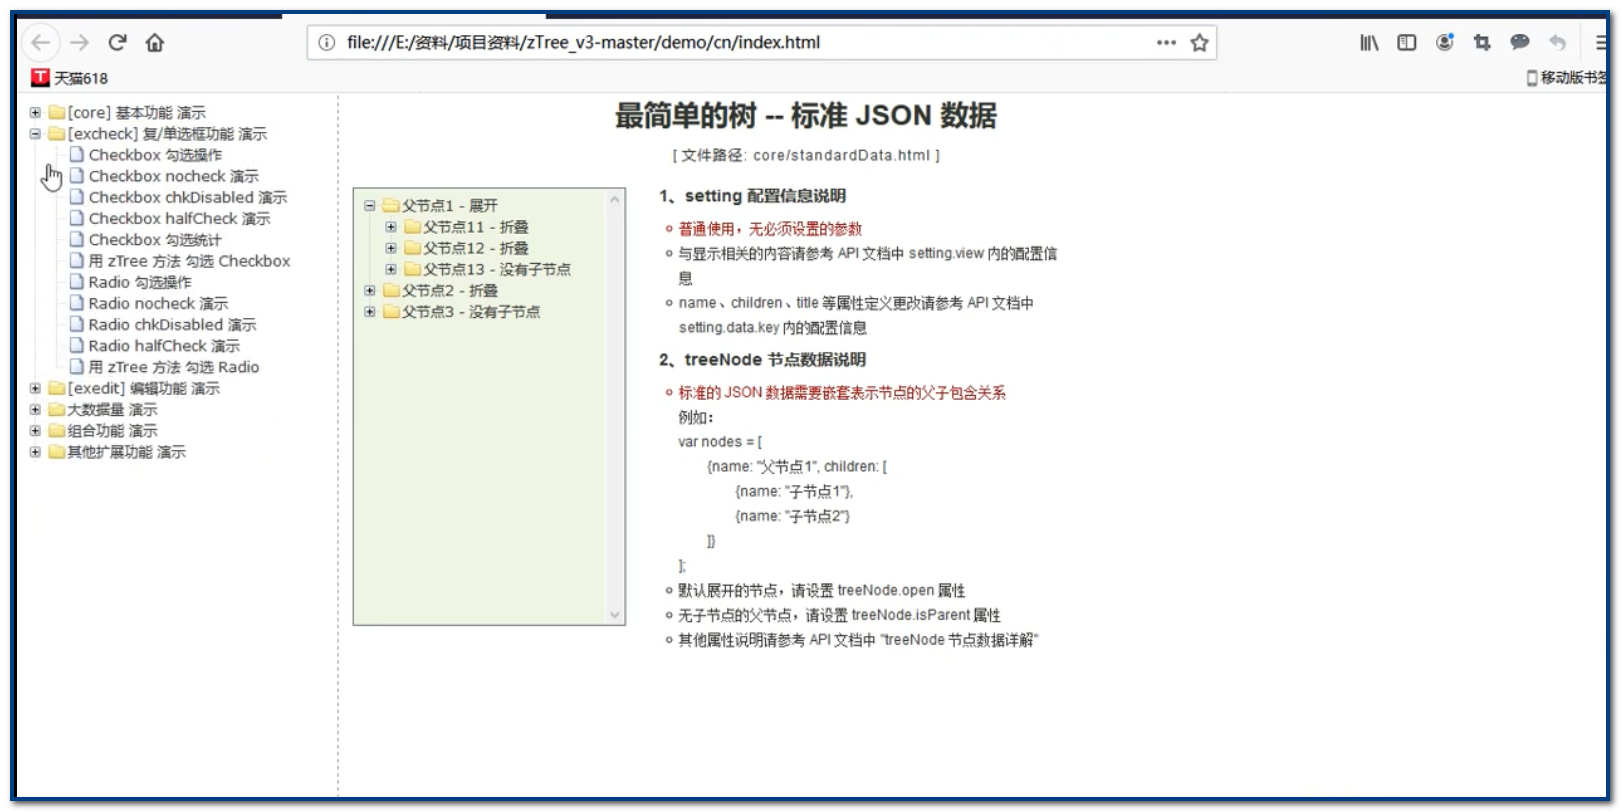Open Checkbox nocheck 演示 demo
Screen dimensions: 1621x812
pyautogui.click(x=173, y=176)
